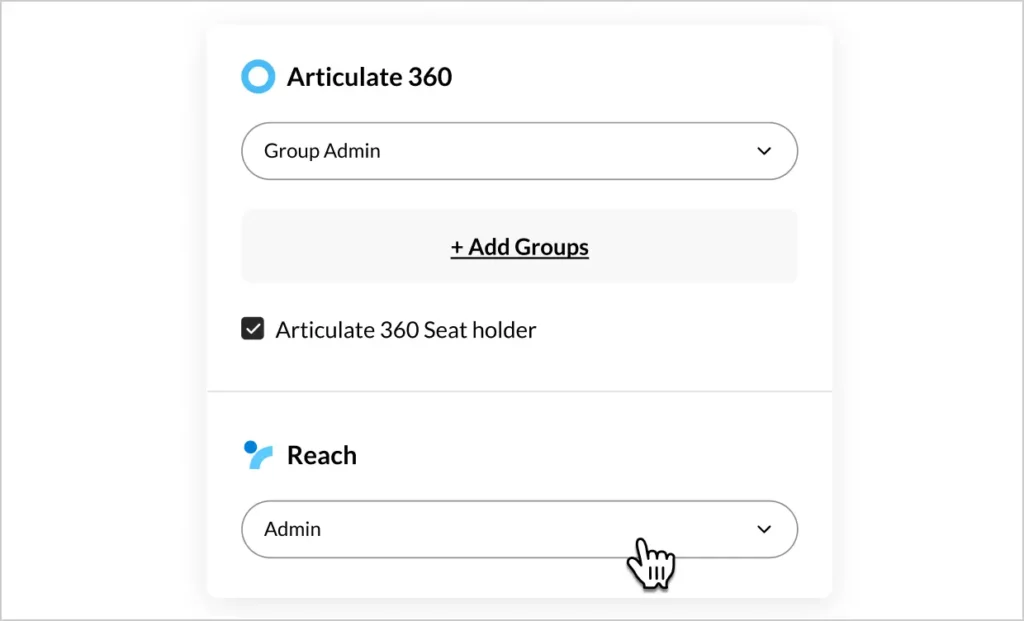Click the chevron arrow in Reach Admin dropdown
Viewport: 1024px width, 621px height.
[x=764, y=529]
